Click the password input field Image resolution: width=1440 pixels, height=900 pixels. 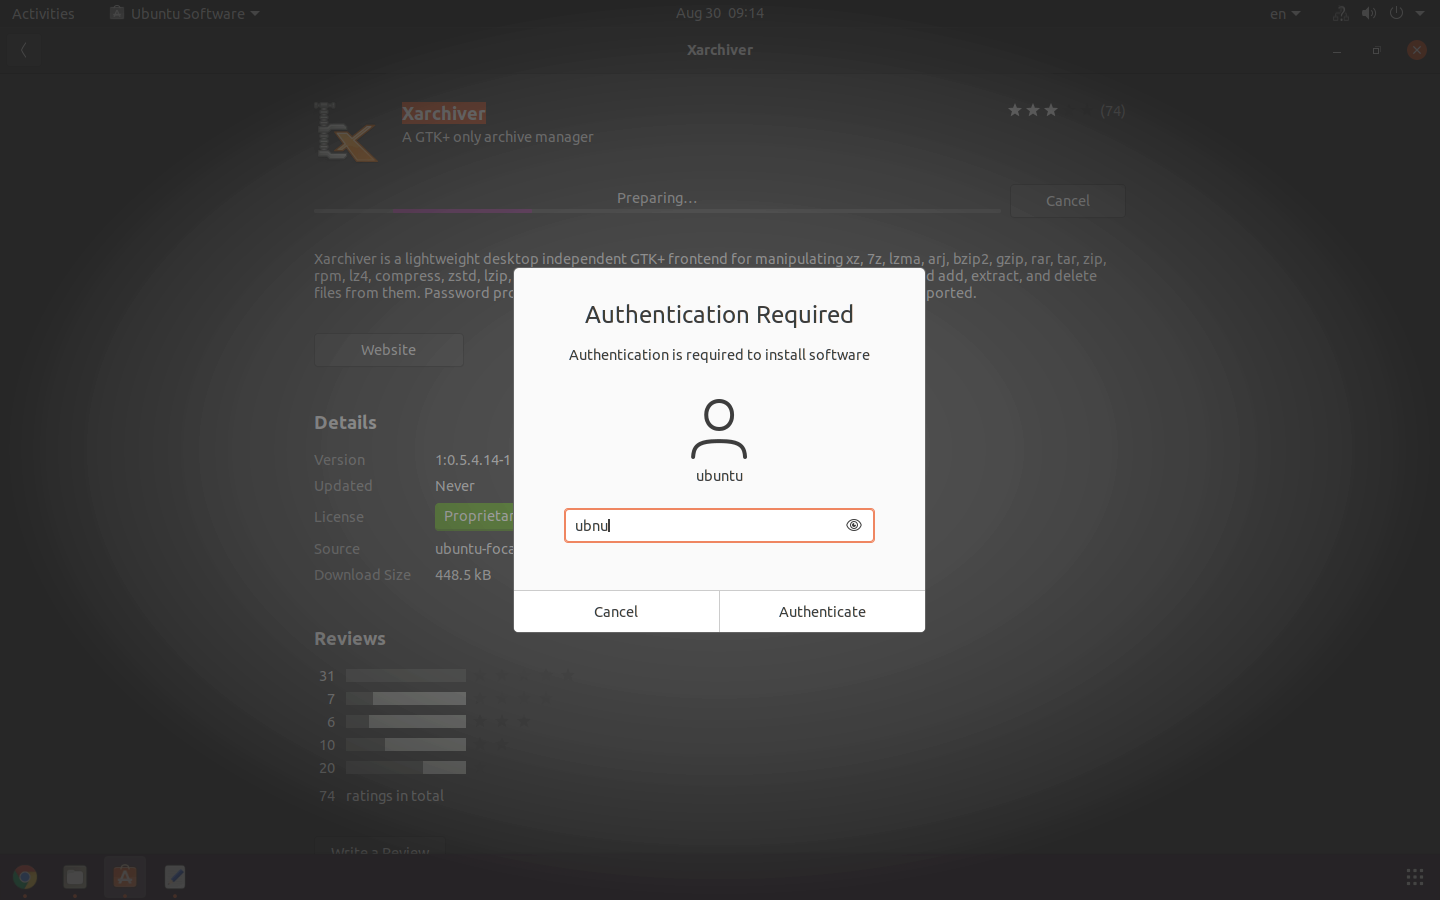[x=719, y=525]
